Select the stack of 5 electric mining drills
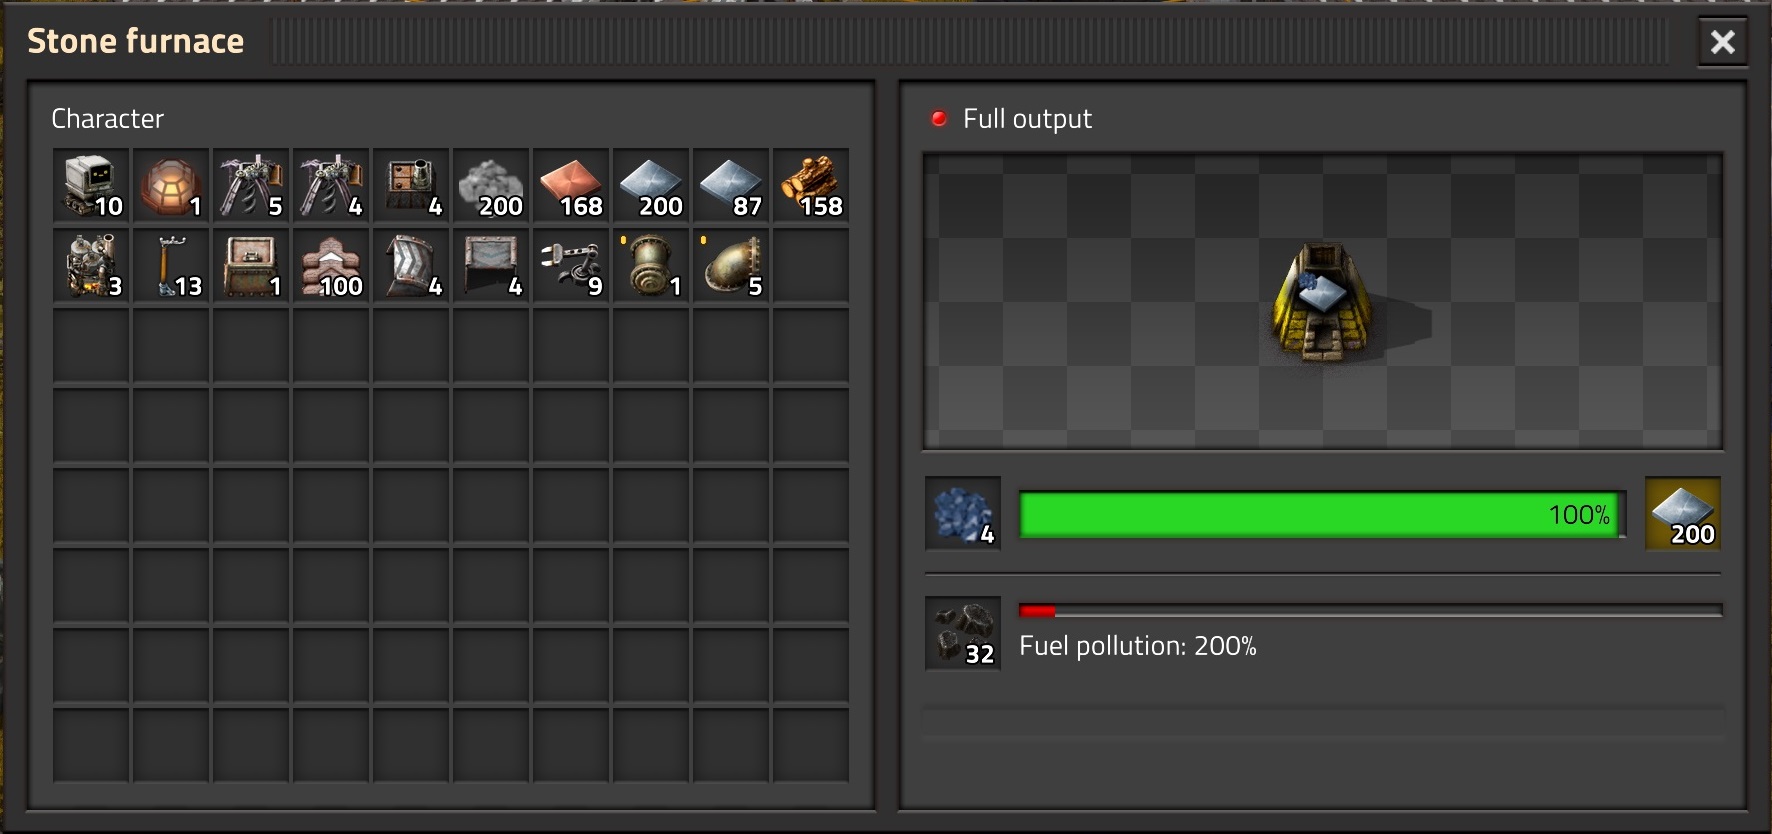The image size is (1772, 834). [251, 186]
